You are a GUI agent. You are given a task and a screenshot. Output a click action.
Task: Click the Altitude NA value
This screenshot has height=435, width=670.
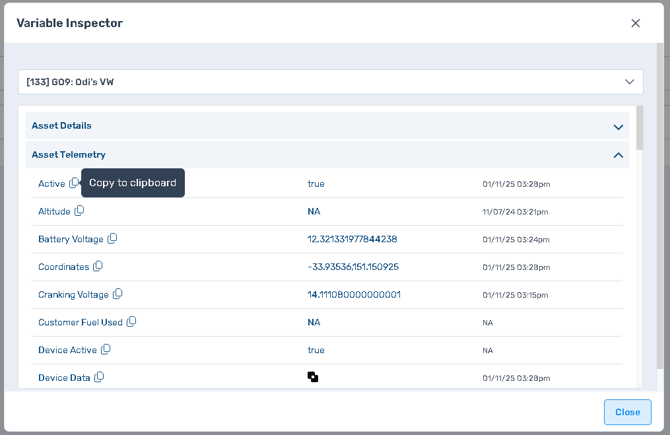coord(314,211)
